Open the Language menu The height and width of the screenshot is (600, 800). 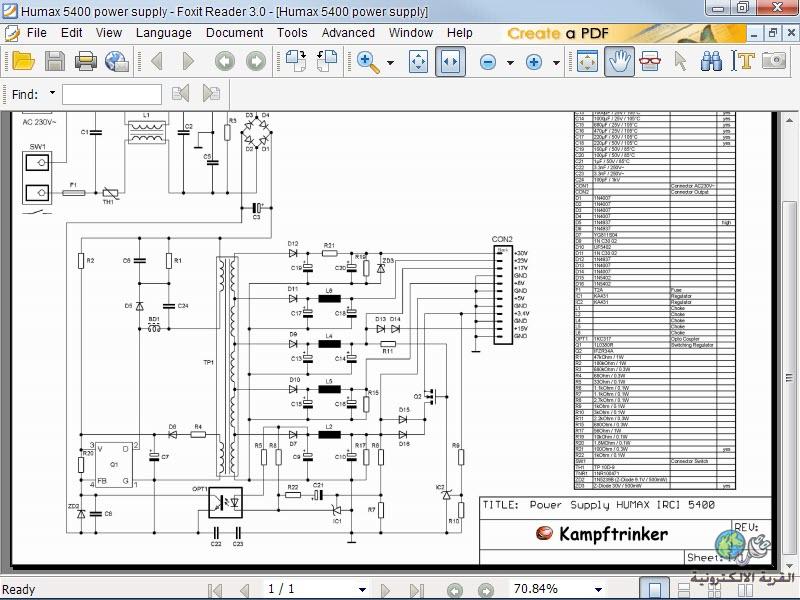pyautogui.click(x=164, y=33)
